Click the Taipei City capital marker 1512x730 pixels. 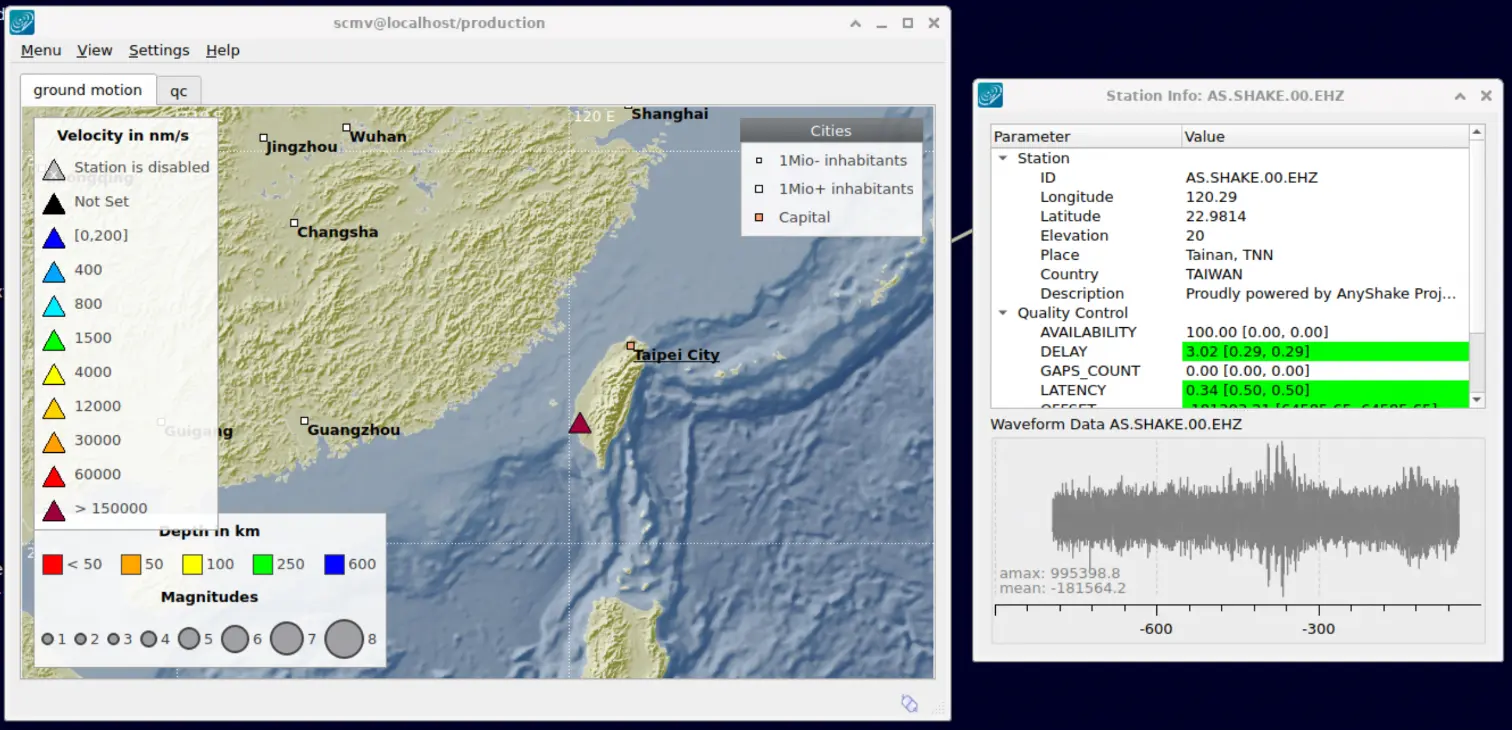pos(631,346)
